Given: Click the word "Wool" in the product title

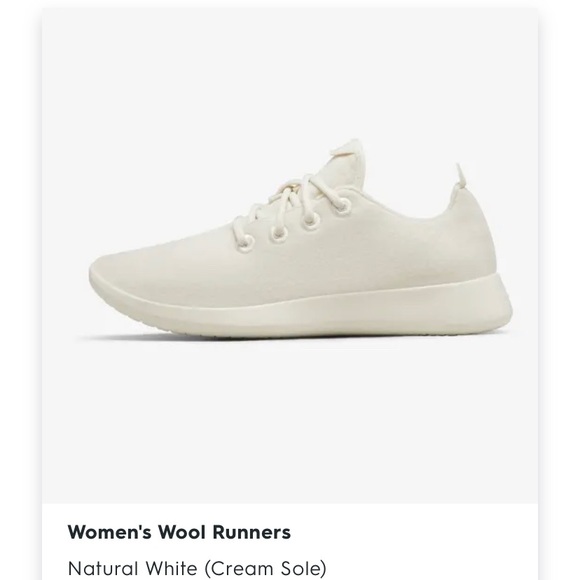Looking at the screenshot, I should coord(182,532).
